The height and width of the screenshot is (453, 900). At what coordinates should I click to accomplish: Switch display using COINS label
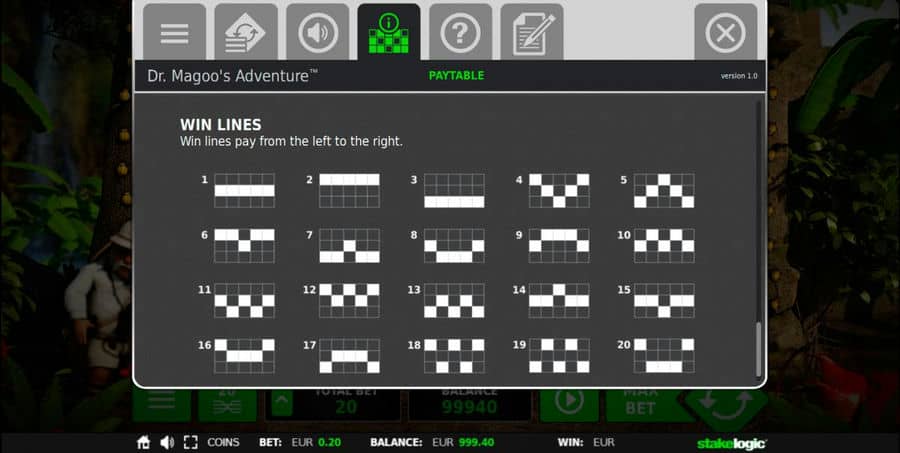223,443
